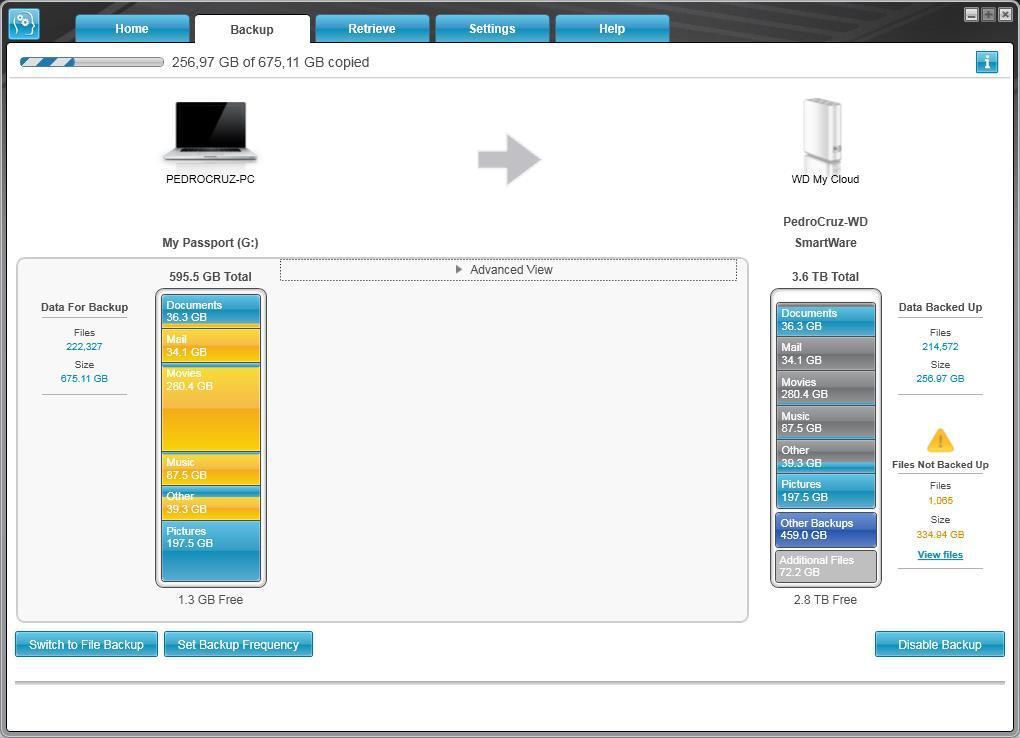Click the 3.6 TB Total label
The width and height of the screenshot is (1020, 738).
[x=825, y=277]
